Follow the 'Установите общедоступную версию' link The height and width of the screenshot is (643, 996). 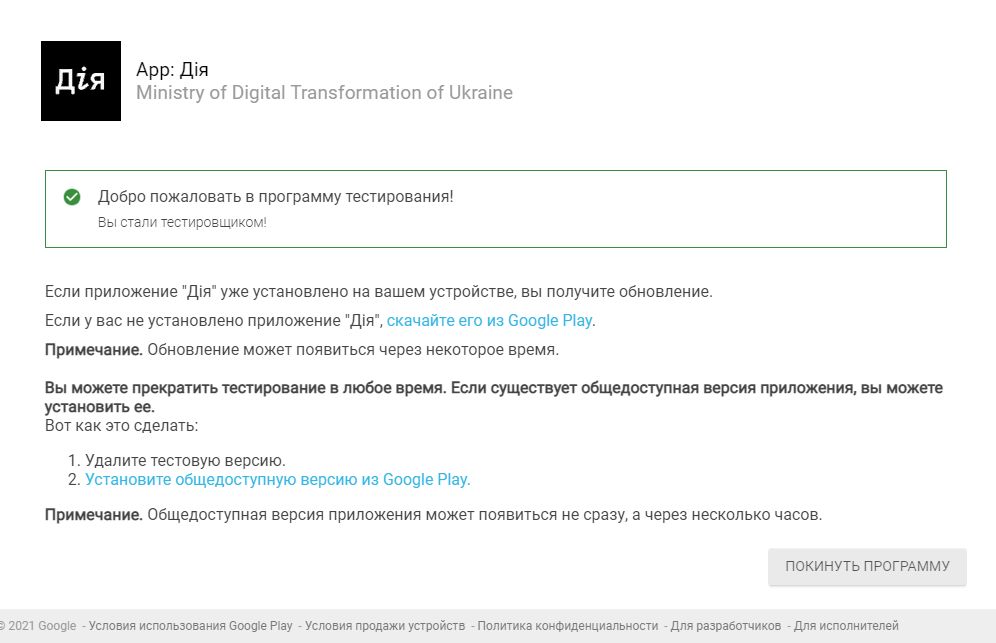(277, 480)
